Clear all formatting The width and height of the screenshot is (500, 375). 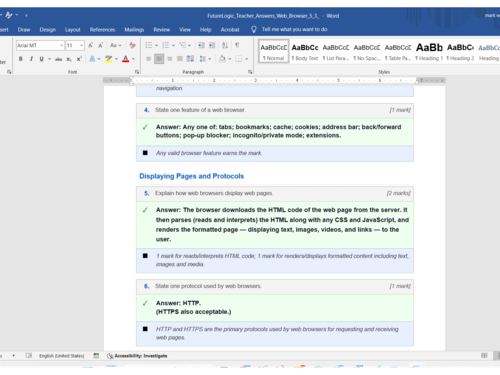tap(132, 45)
